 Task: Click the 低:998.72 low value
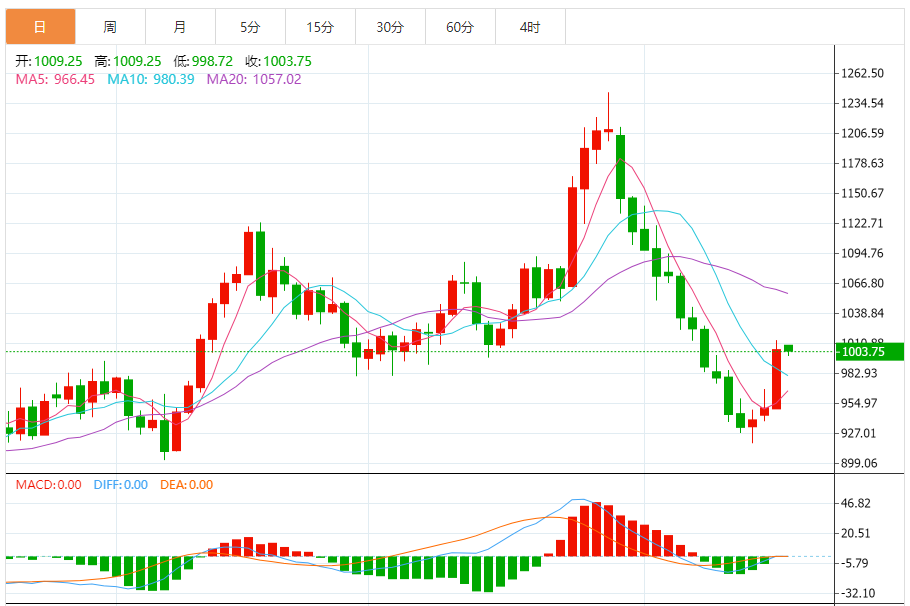click(203, 62)
